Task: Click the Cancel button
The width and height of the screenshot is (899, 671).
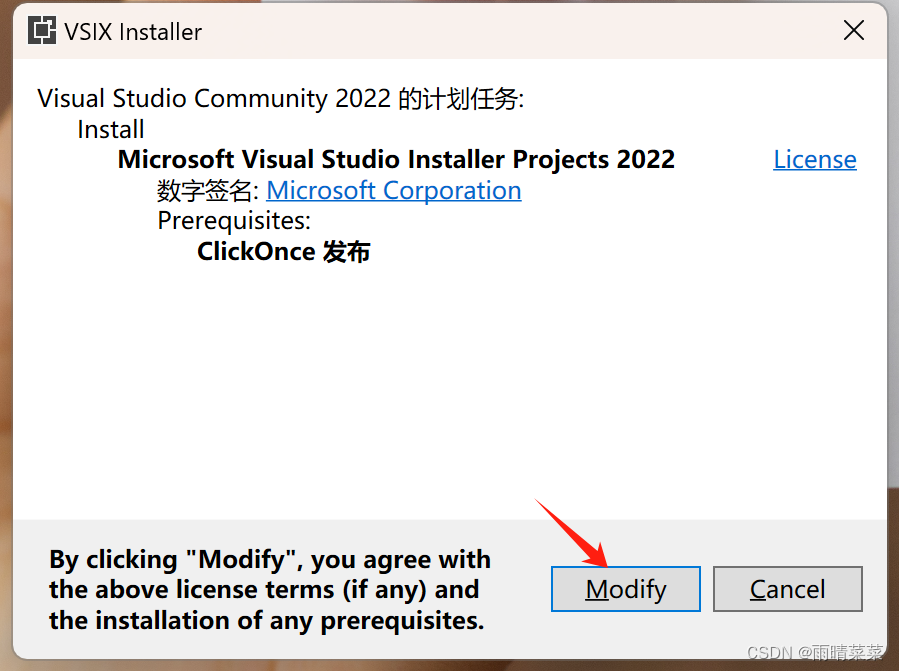Action: click(x=788, y=589)
